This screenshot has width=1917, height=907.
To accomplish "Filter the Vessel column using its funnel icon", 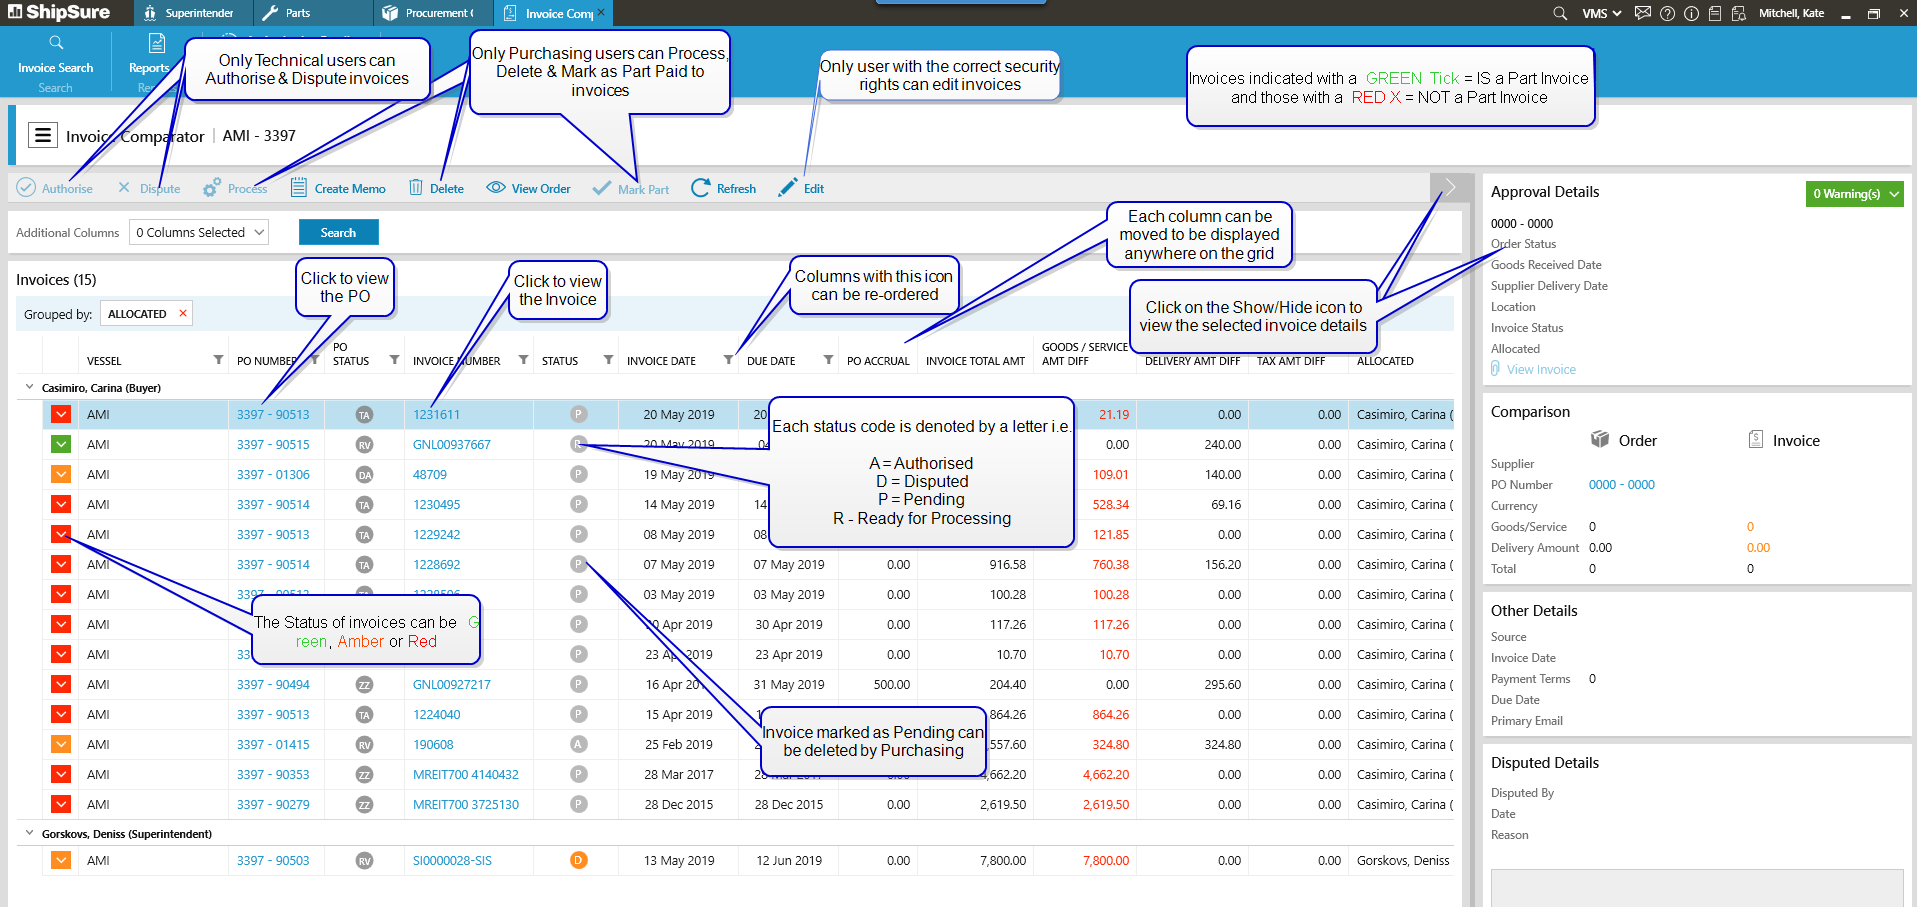I will point(218,360).
